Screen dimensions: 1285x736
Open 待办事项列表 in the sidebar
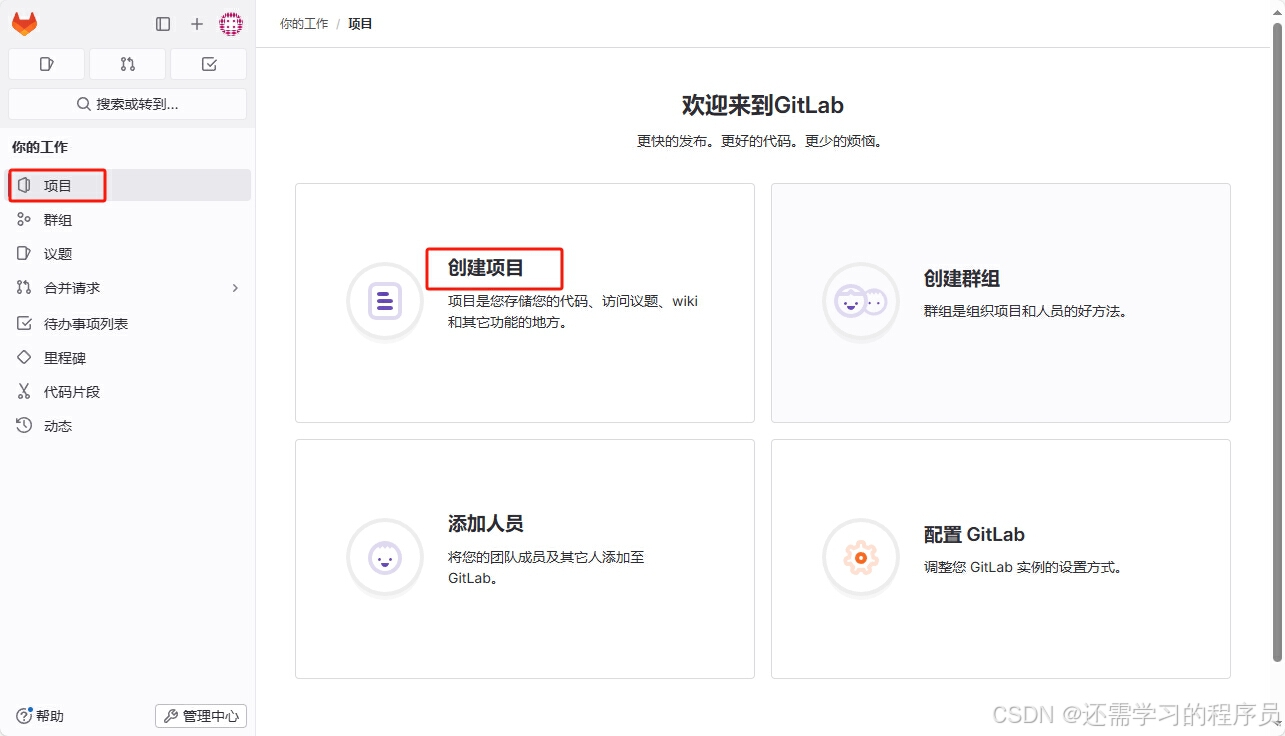[129, 324]
